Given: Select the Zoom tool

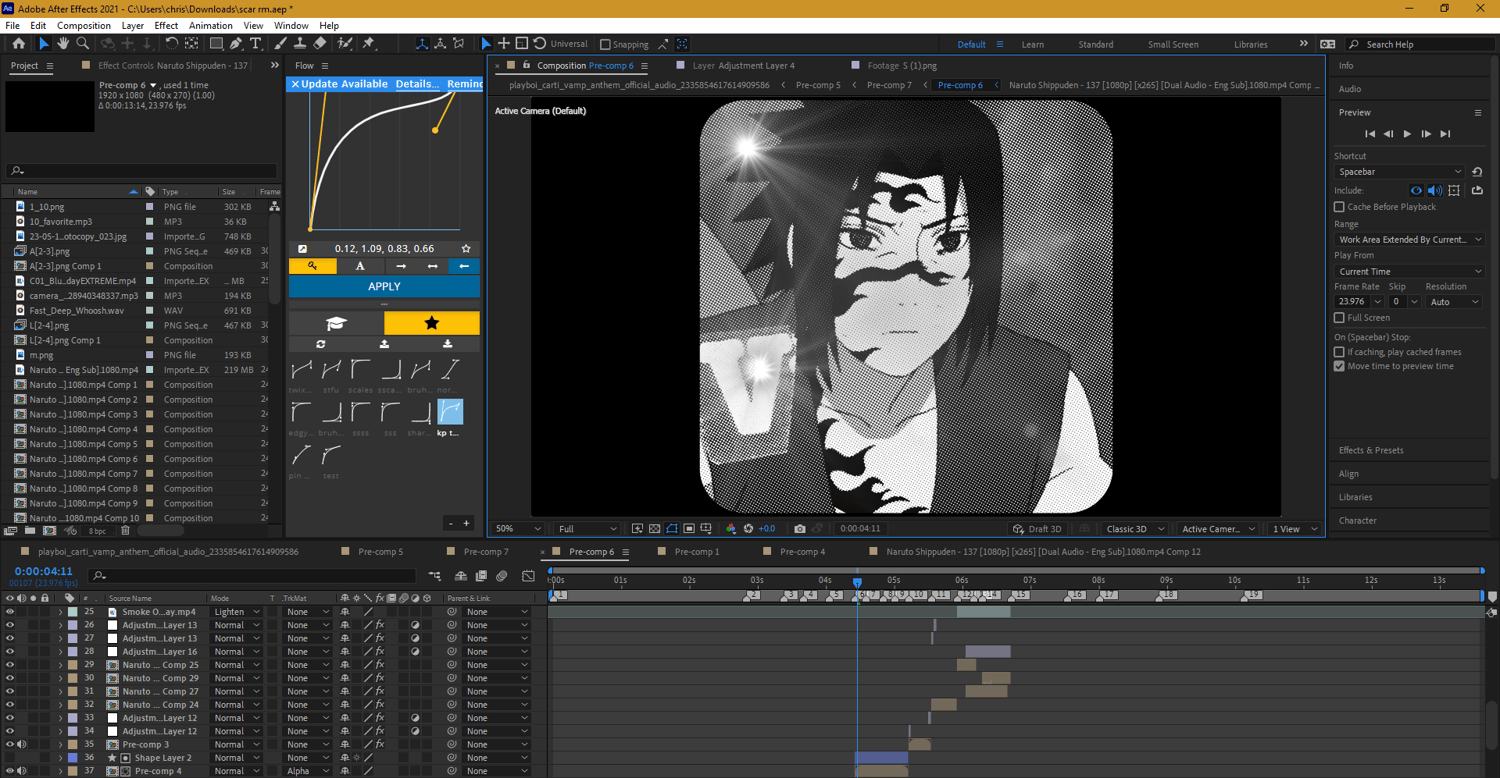Looking at the screenshot, I should click(83, 44).
